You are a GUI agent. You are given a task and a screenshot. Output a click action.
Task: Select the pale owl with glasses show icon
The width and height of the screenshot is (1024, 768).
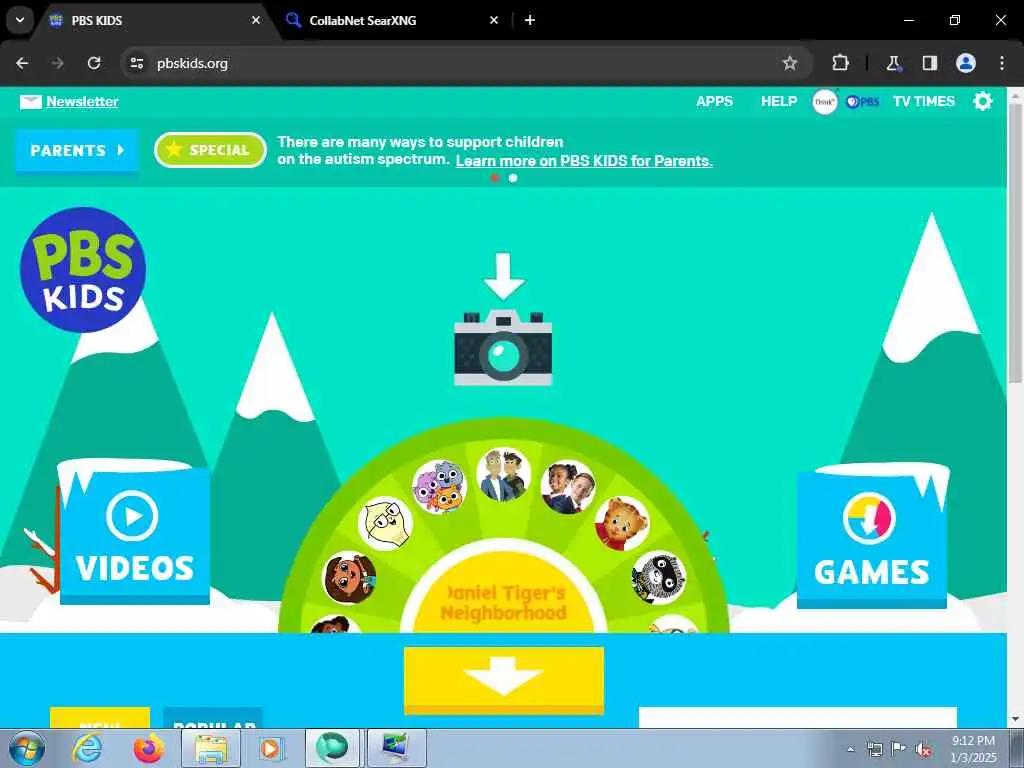(385, 524)
